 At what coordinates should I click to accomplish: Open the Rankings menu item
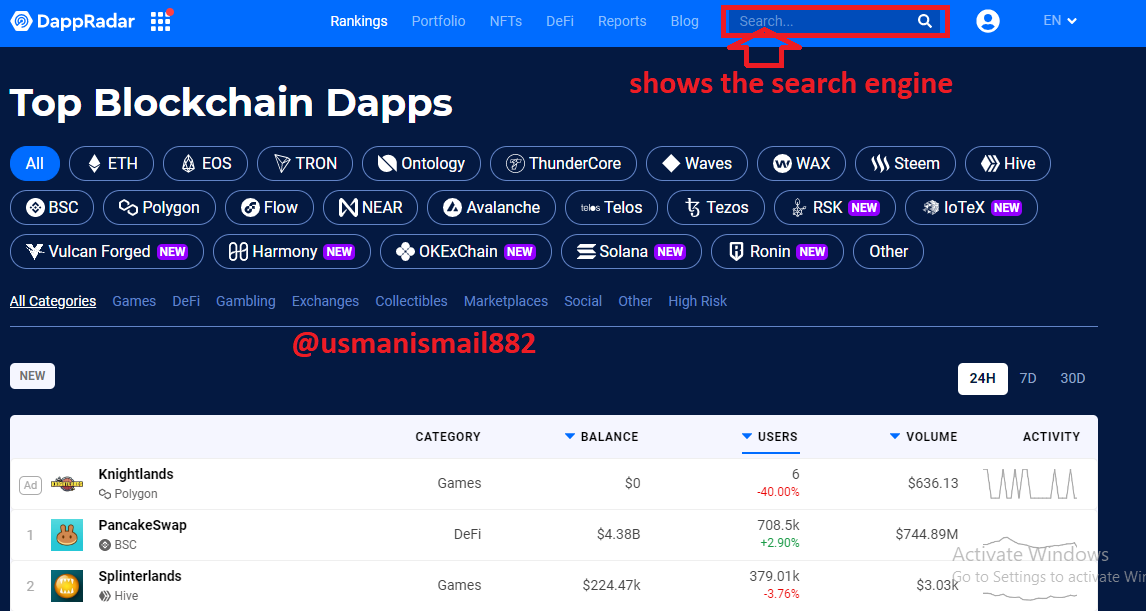[x=359, y=21]
